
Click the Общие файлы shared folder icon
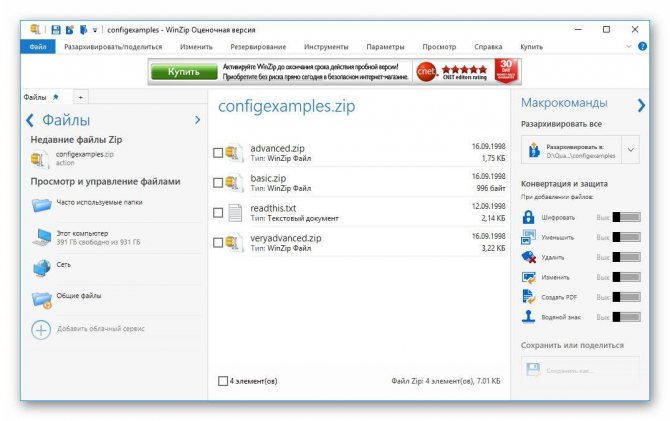[x=42, y=299]
